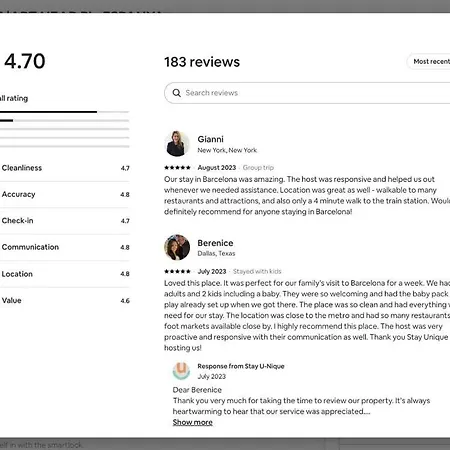Expand host response with Show more
Viewport: 450px width, 450px height.
coord(192,422)
